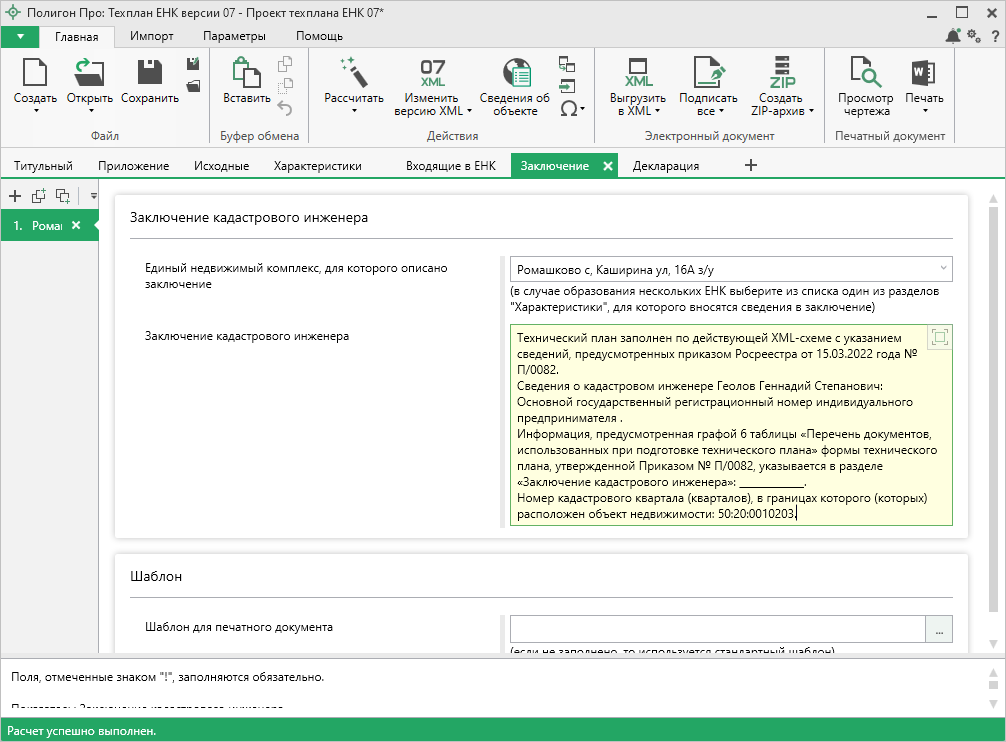The height and width of the screenshot is (742, 1006).
Task: Open the Omega special symbol dropdown
Action: coord(571,109)
